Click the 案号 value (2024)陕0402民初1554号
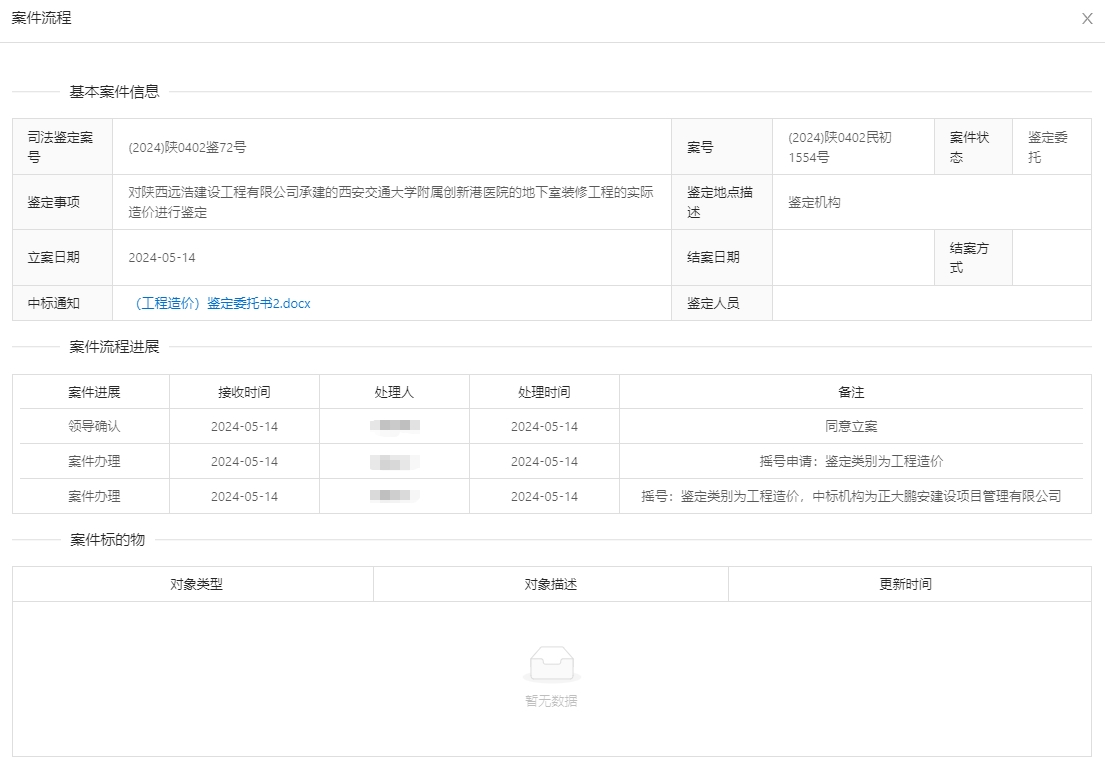This screenshot has width=1105, height=768. click(839, 147)
